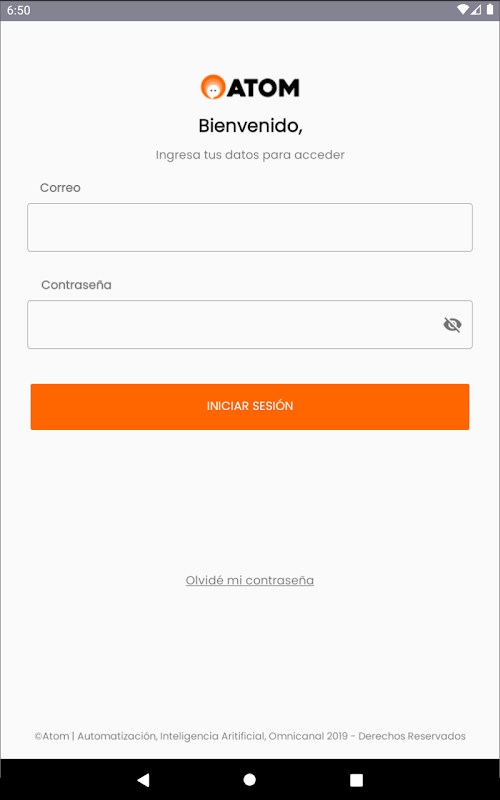Tap the INICIAR SESIÓN button
The image size is (500, 800).
[250, 407]
